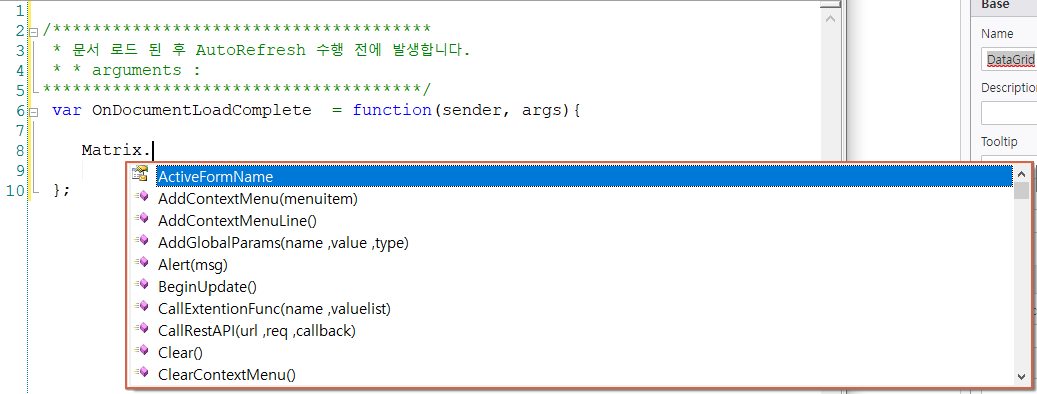This screenshot has width=1037, height=394.
Task: Click the autocomplete list scroll up arrow
Action: 1022,174
